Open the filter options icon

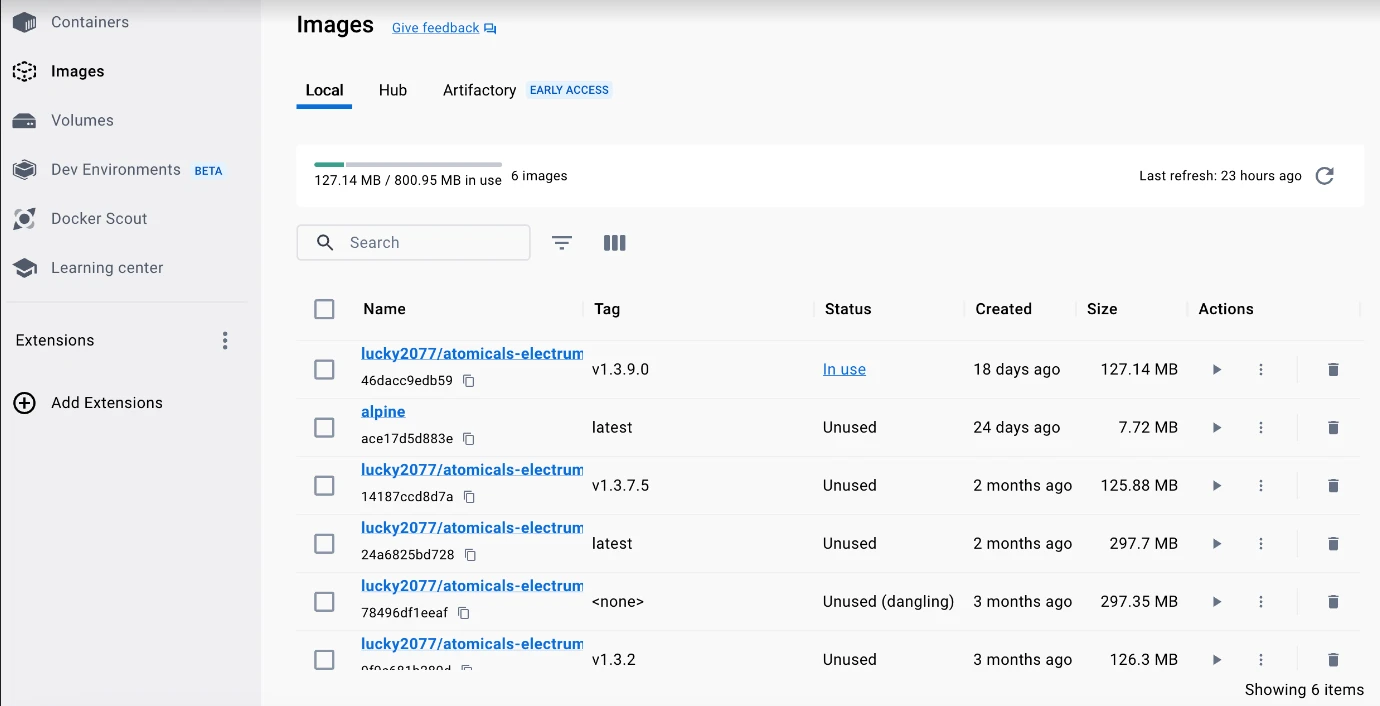[x=562, y=243]
